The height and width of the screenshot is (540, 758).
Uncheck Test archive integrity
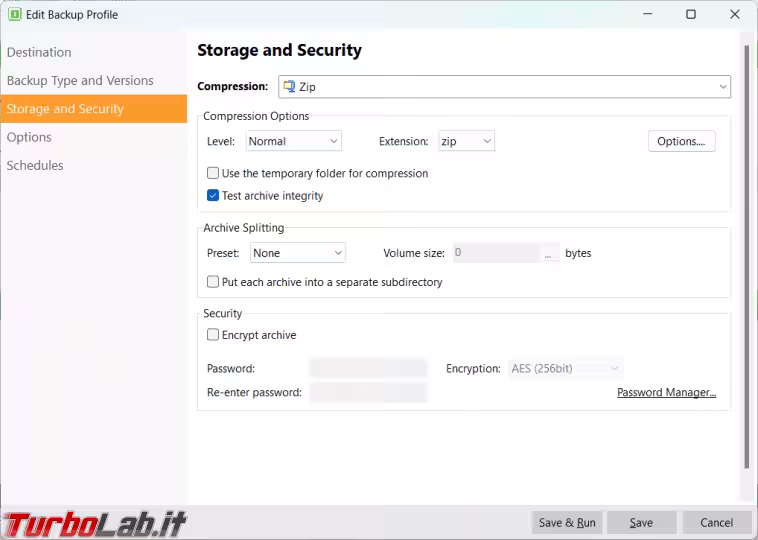coord(213,195)
